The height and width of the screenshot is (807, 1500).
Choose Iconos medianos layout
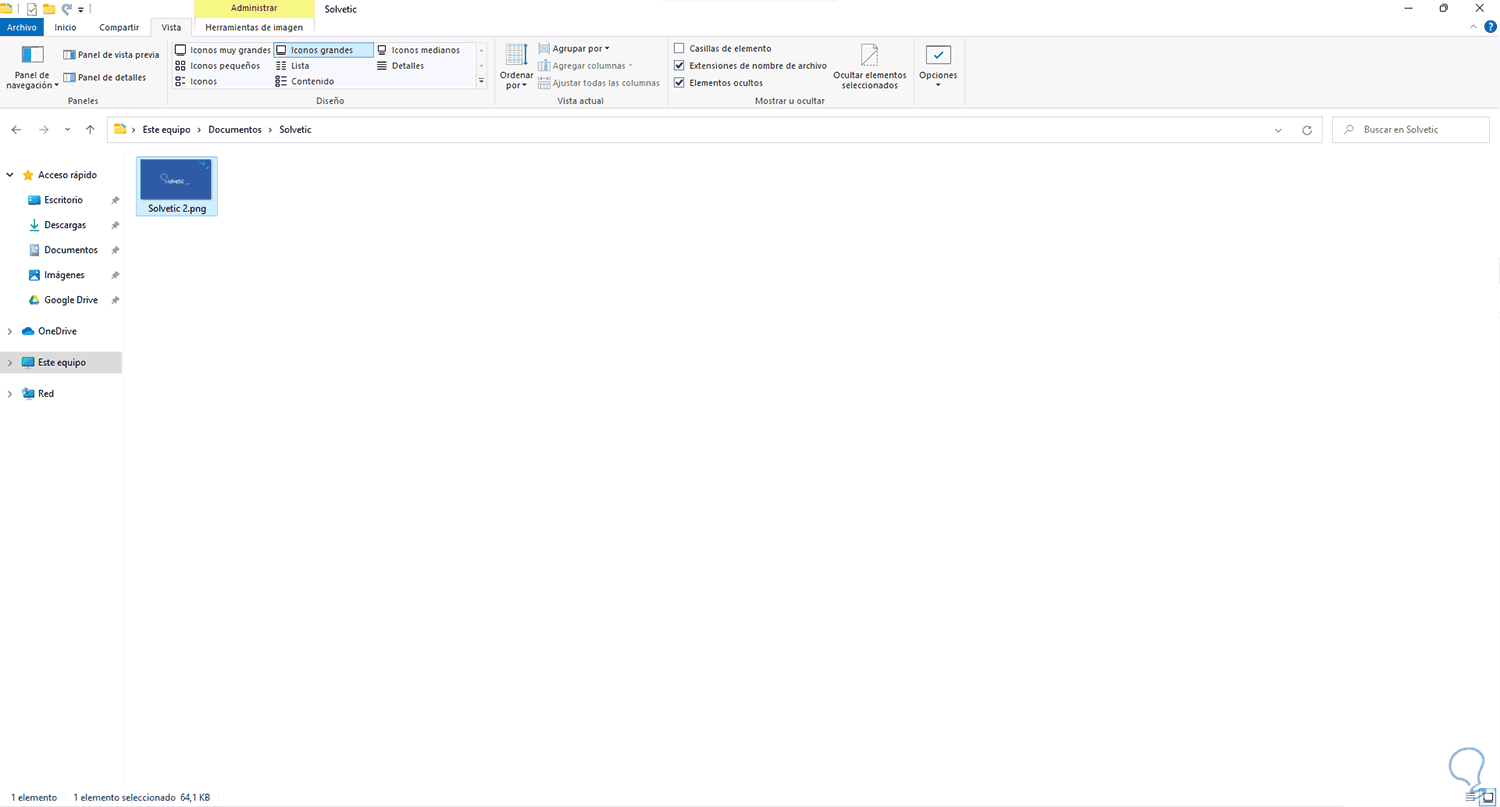pos(418,50)
